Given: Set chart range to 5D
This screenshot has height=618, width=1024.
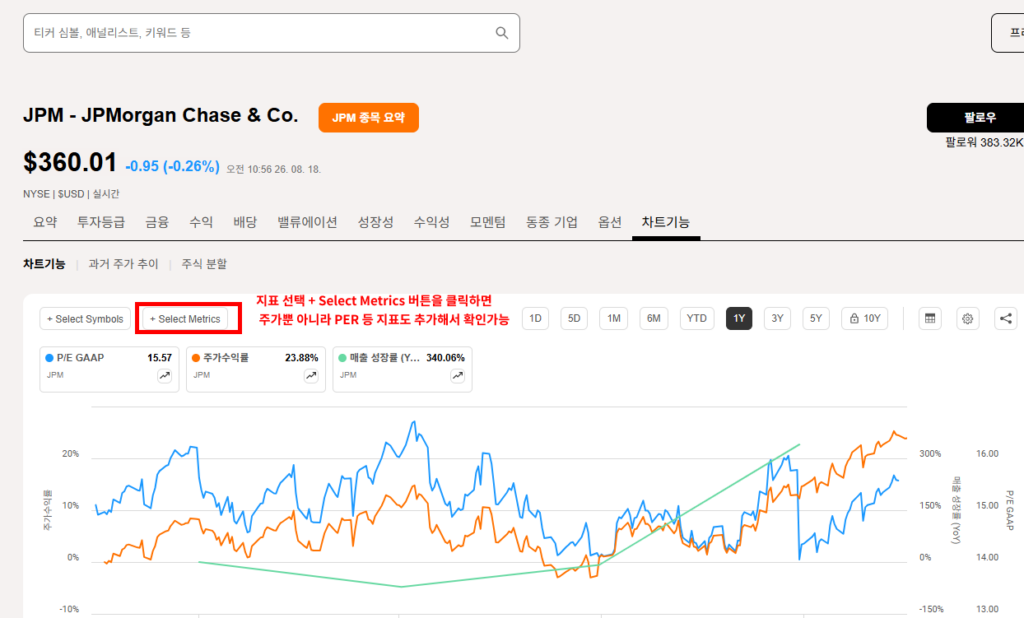Looking at the screenshot, I should pos(574,318).
